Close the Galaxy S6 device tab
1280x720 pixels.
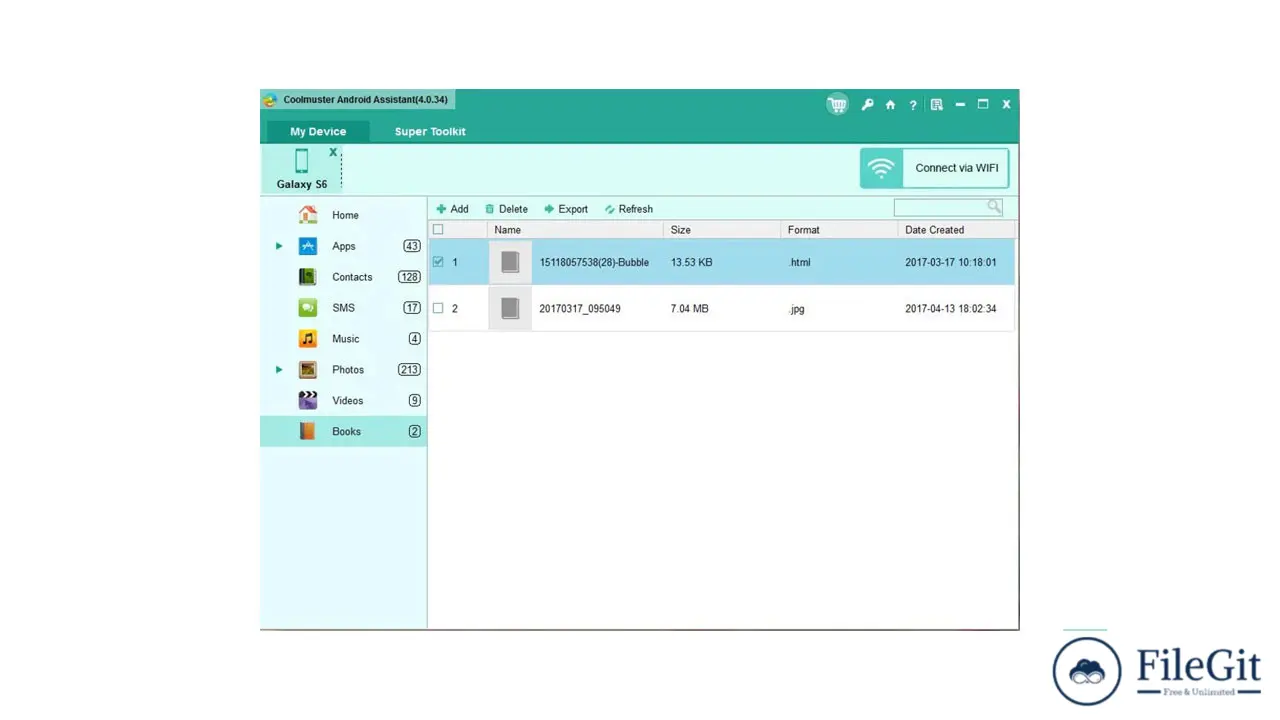333,152
